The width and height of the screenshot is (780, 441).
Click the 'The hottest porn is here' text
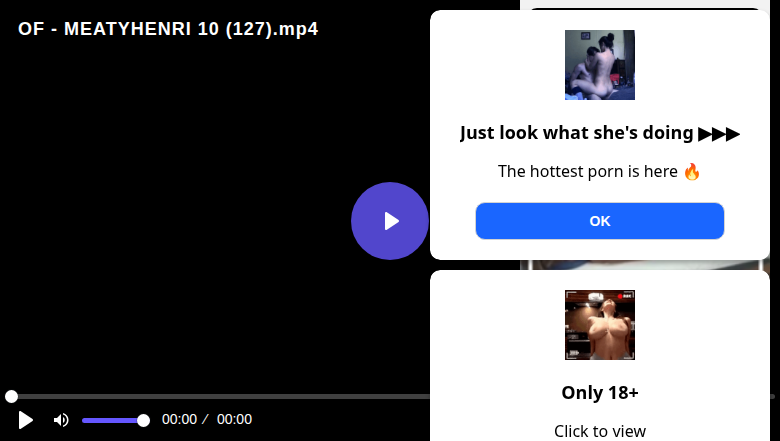click(587, 172)
